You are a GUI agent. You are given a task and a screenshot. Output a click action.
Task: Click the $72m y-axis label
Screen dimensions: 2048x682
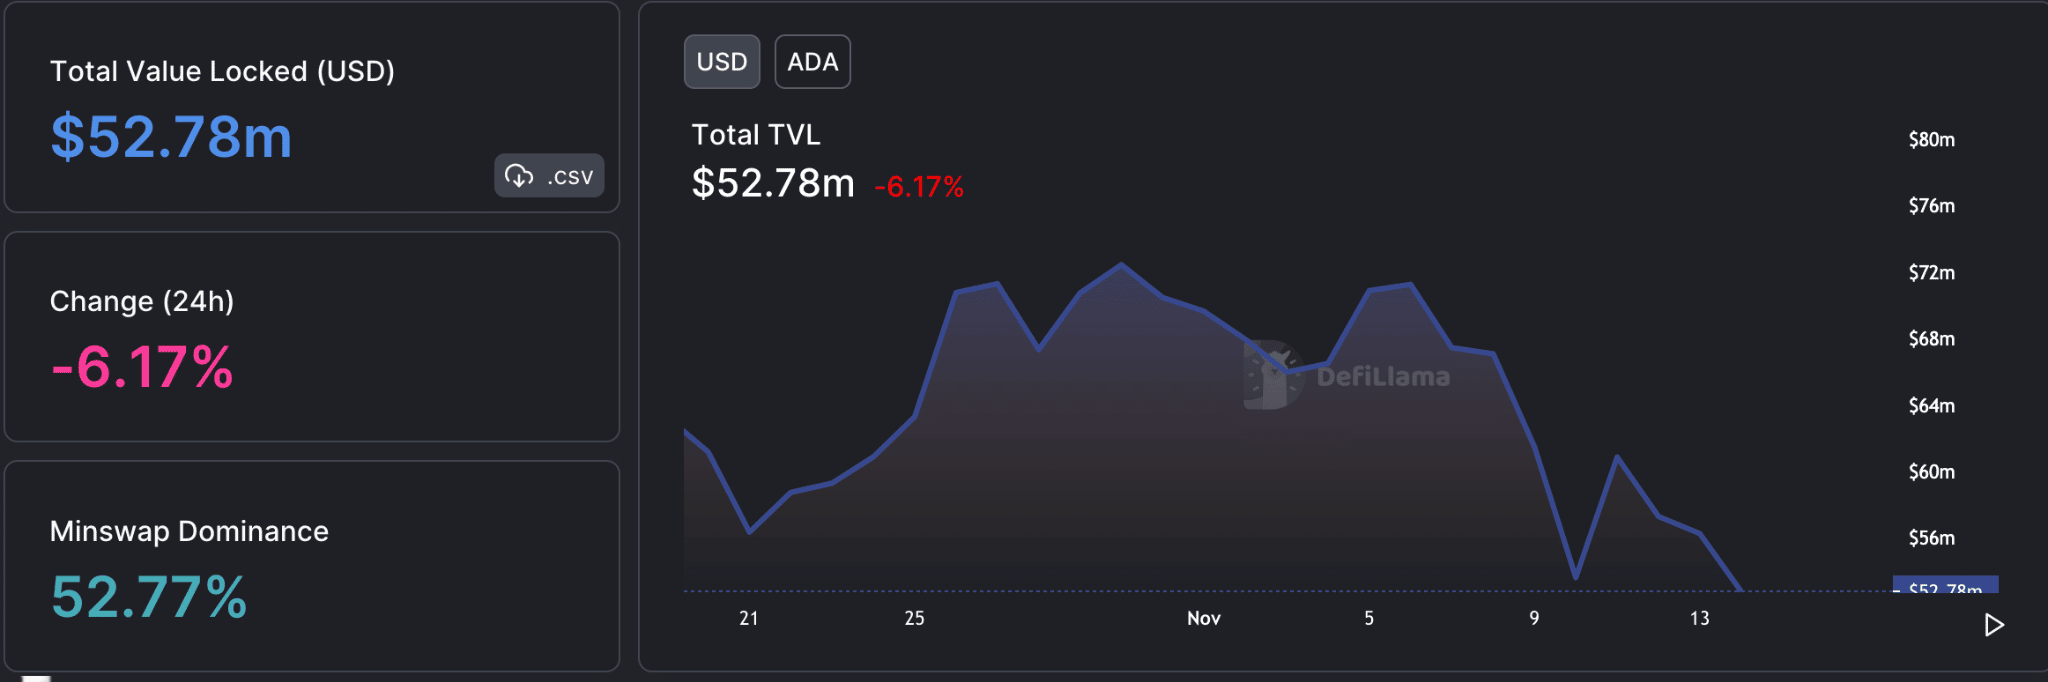point(1931,273)
